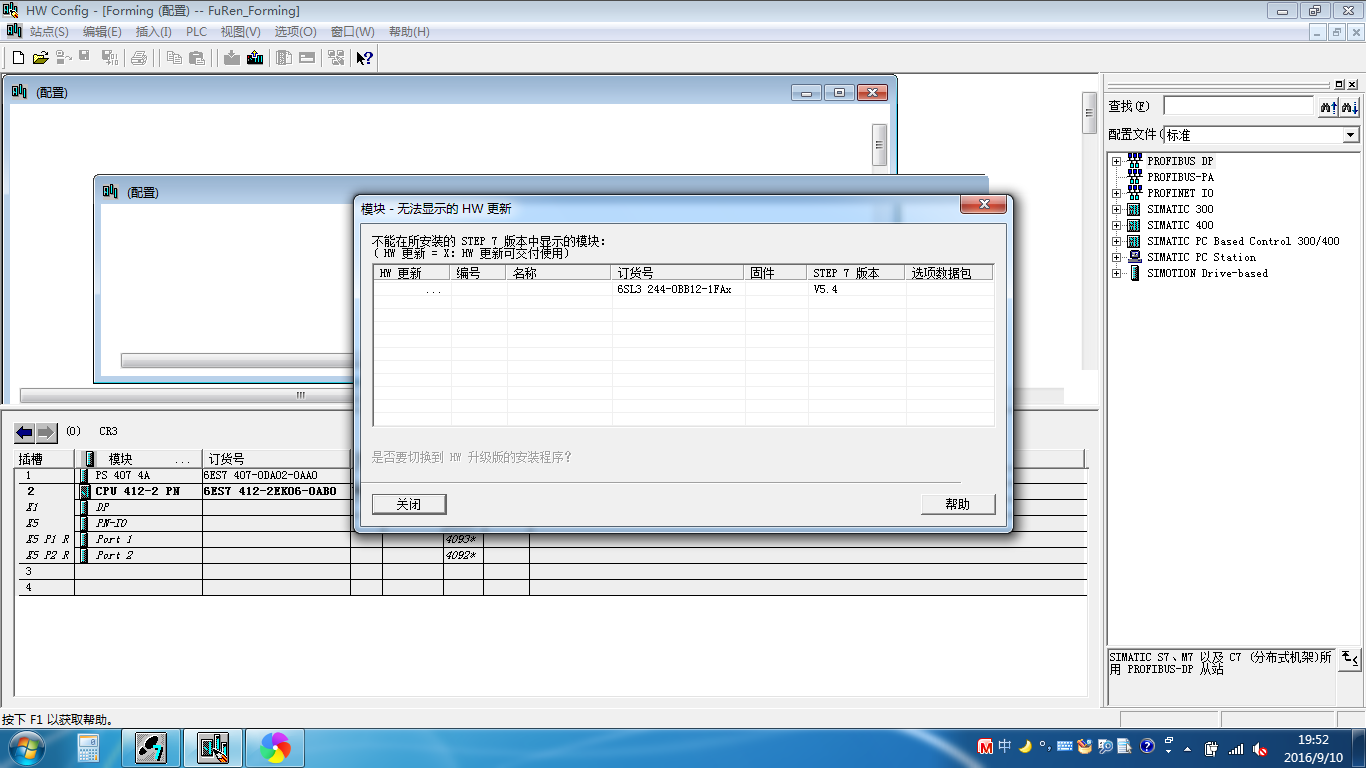
Task: Open the 视图(V) menu
Action: pyautogui.click(x=240, y=32)
